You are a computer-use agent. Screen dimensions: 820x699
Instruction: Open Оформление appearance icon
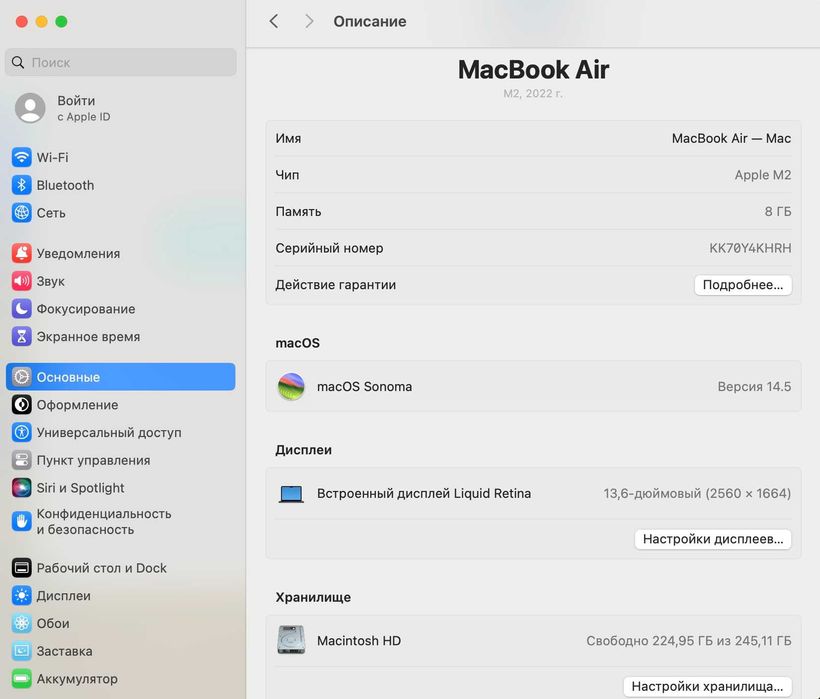point(21,405)
